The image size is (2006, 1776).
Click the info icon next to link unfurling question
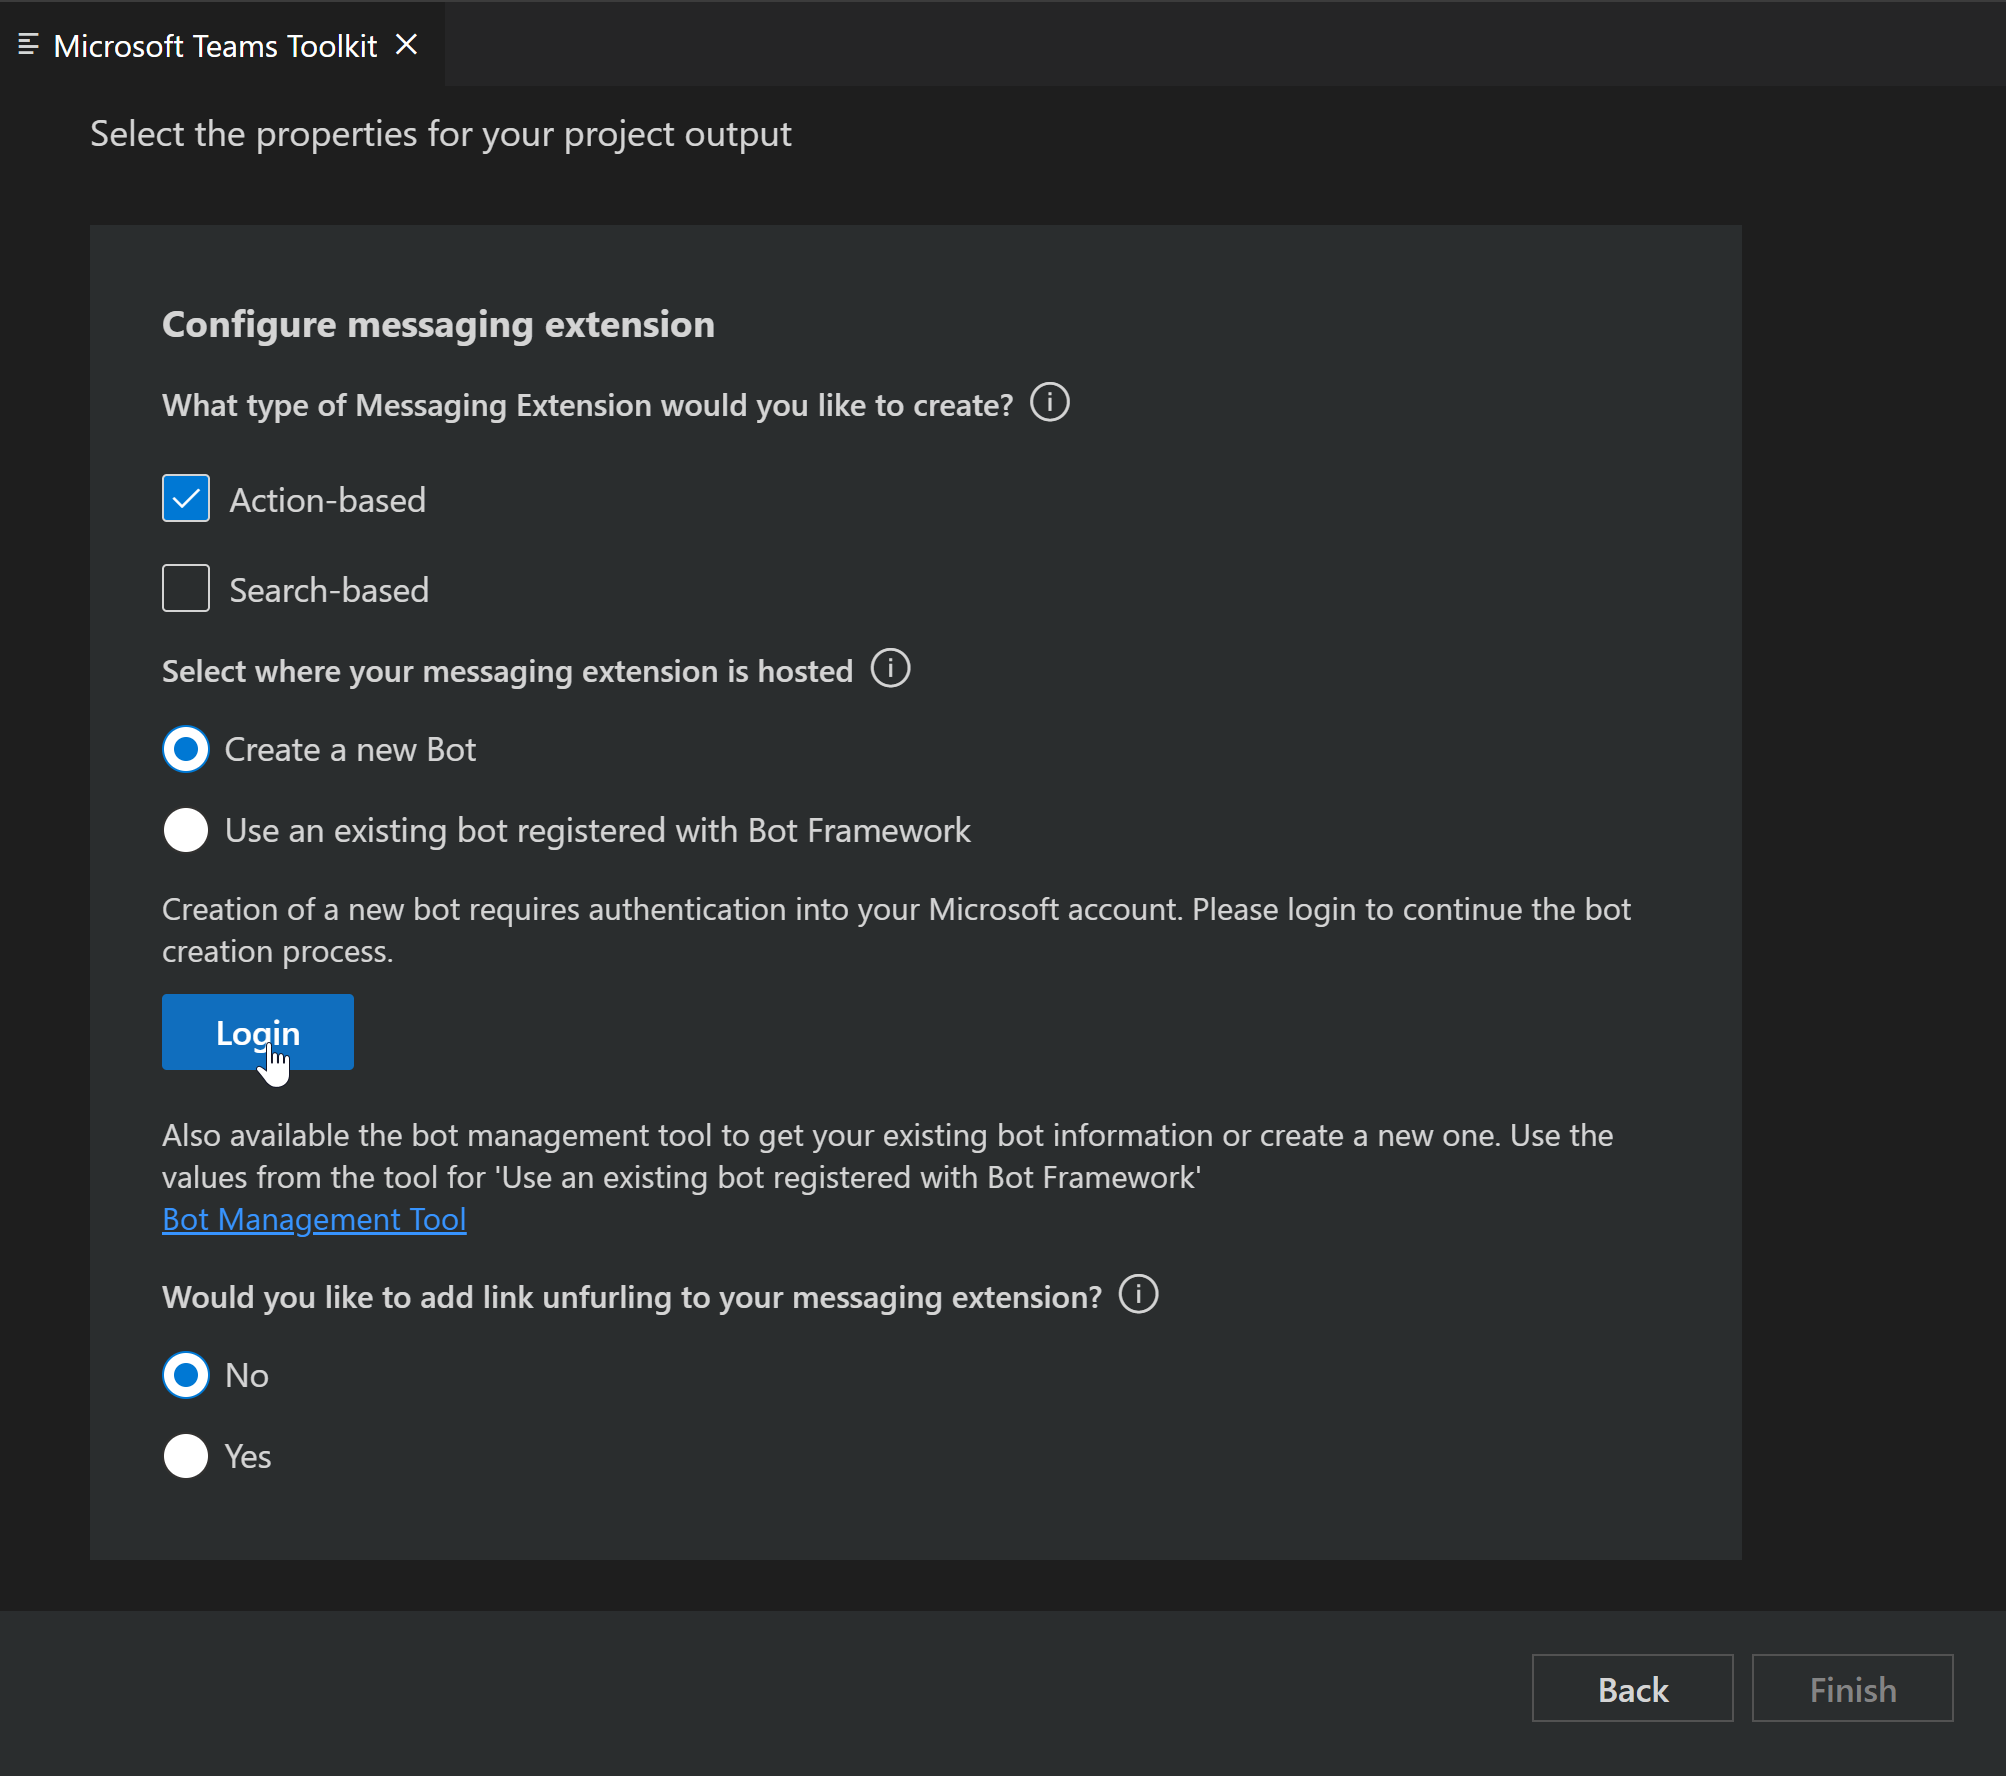point(1138,1294)
